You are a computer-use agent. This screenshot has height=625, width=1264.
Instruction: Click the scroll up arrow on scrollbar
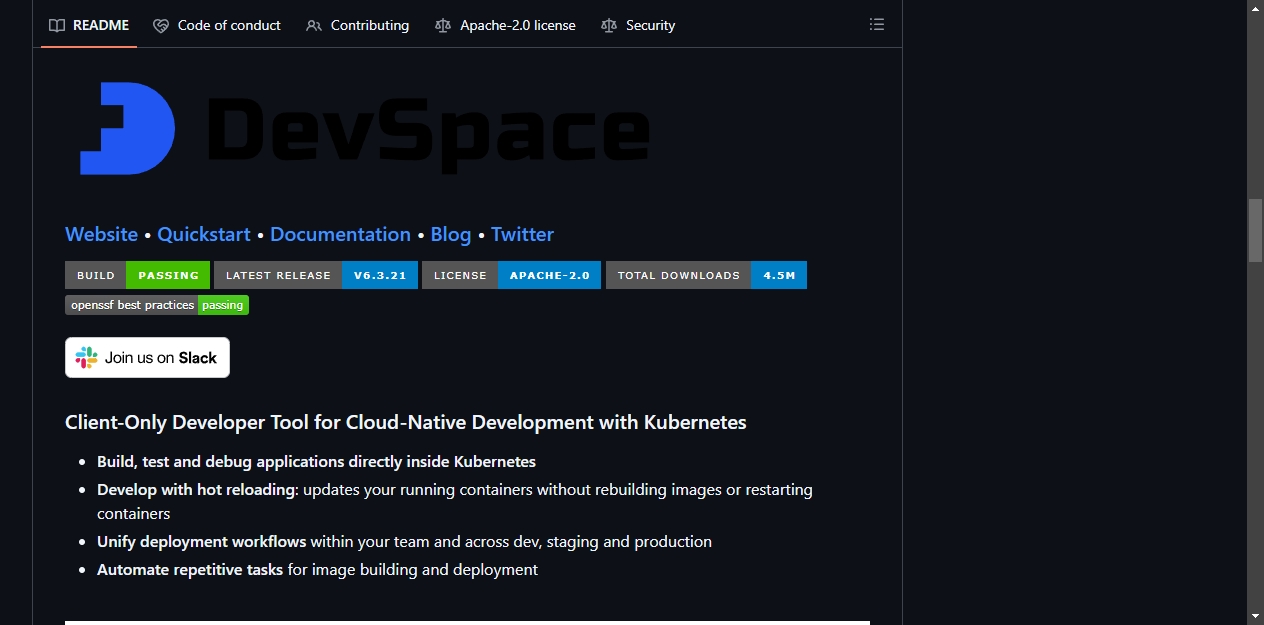[1255, 8]
